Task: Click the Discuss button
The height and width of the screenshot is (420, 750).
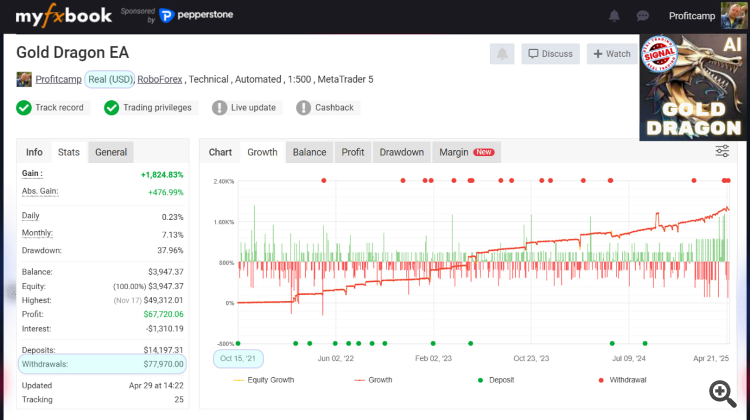Action: coord(551,54)
